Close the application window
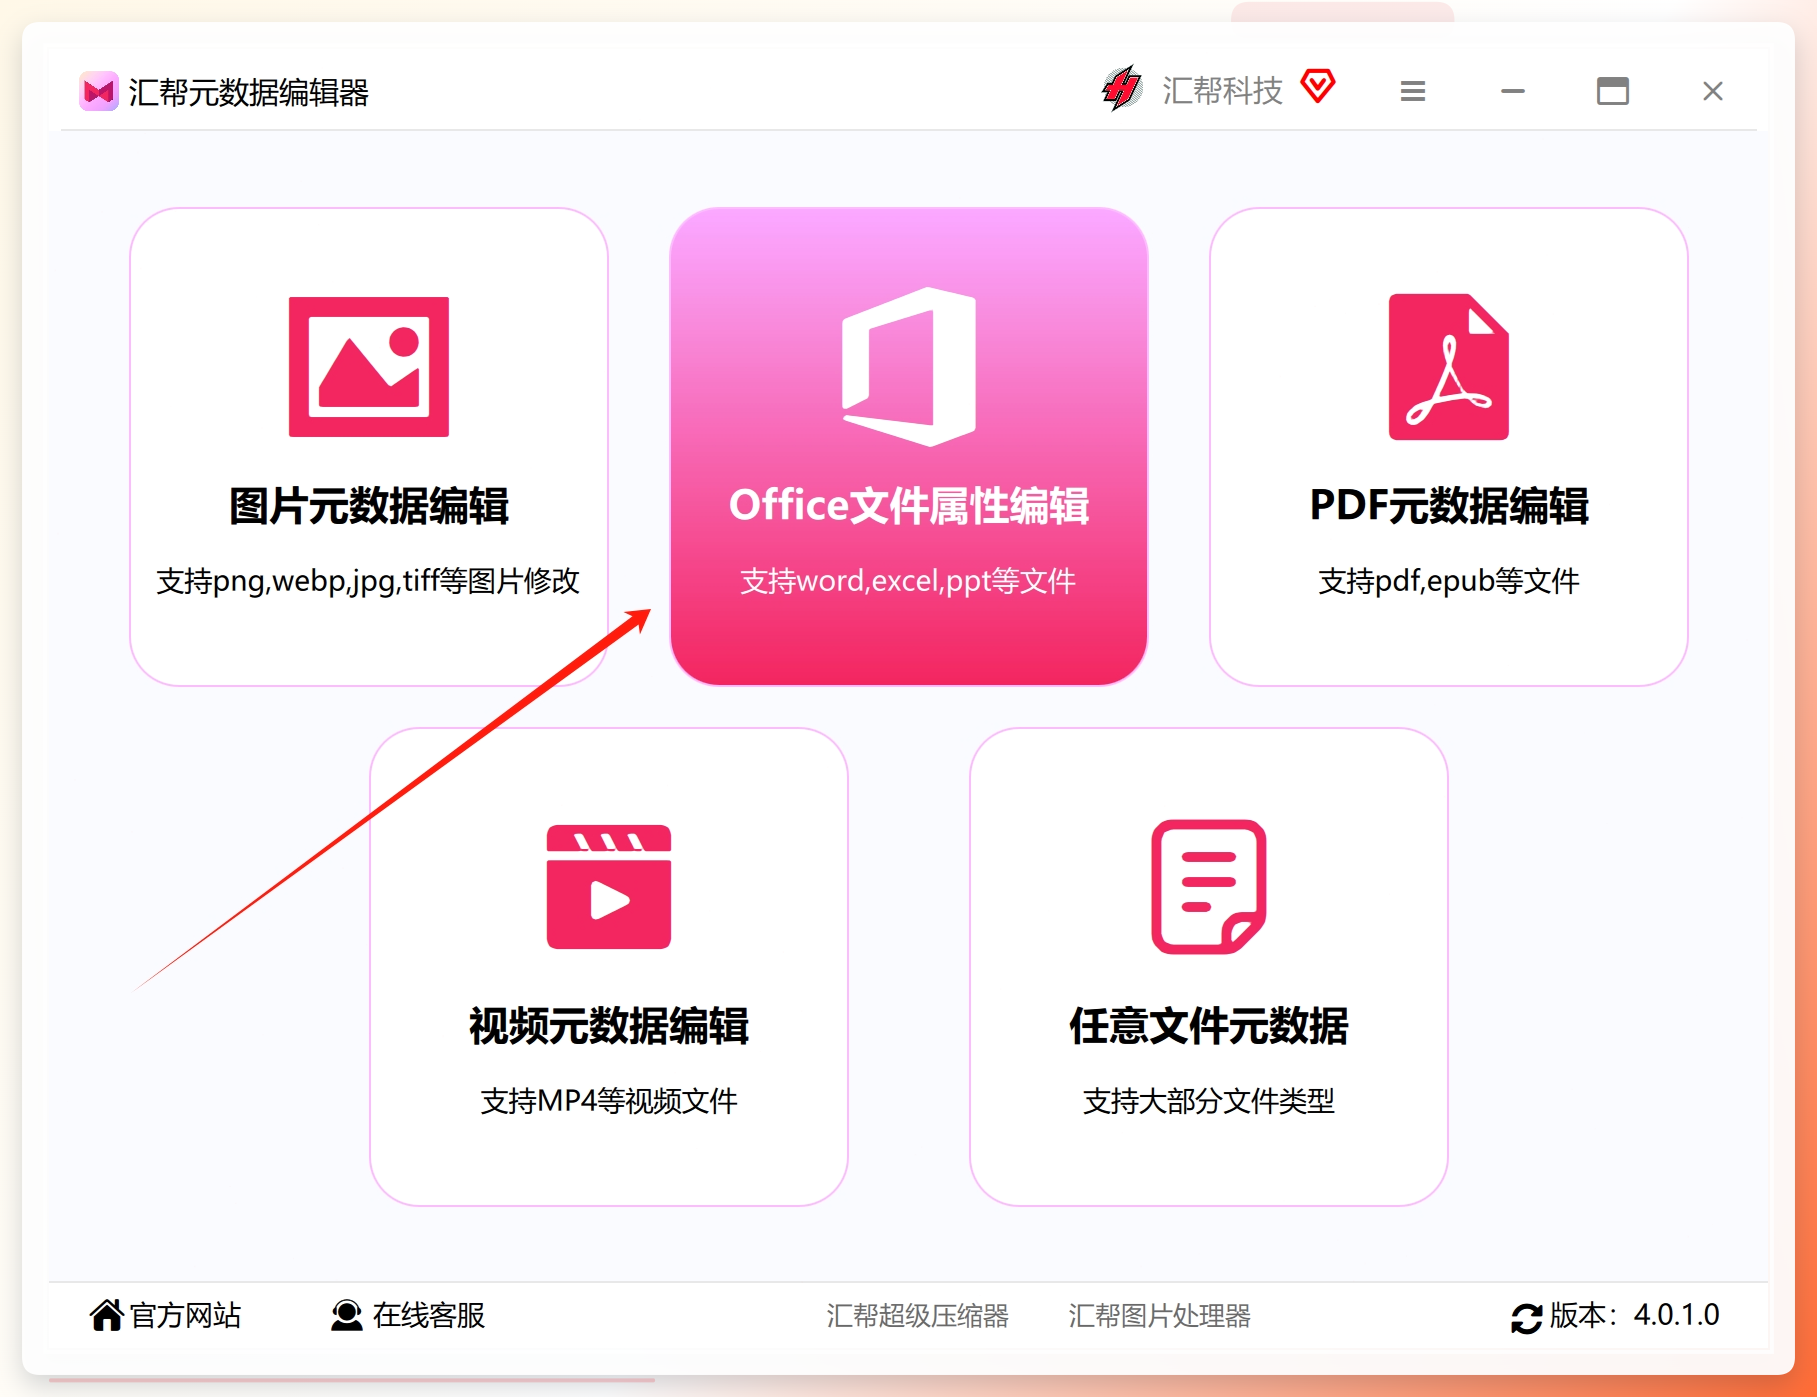Image resolution: width=1817 pixels, height=1397 pixels. point(1713,91)
